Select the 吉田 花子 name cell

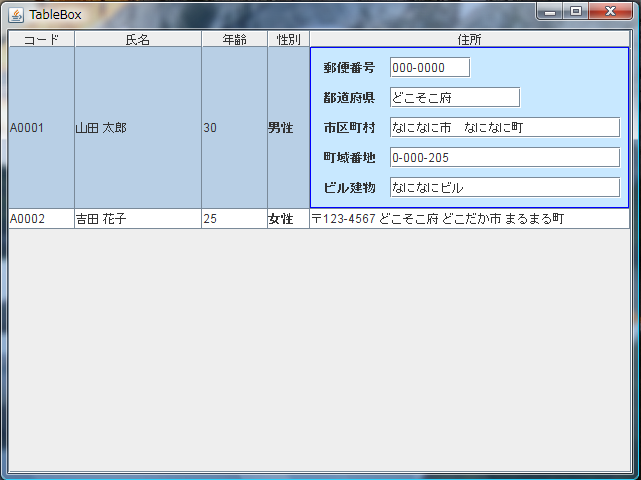[138, 219]
